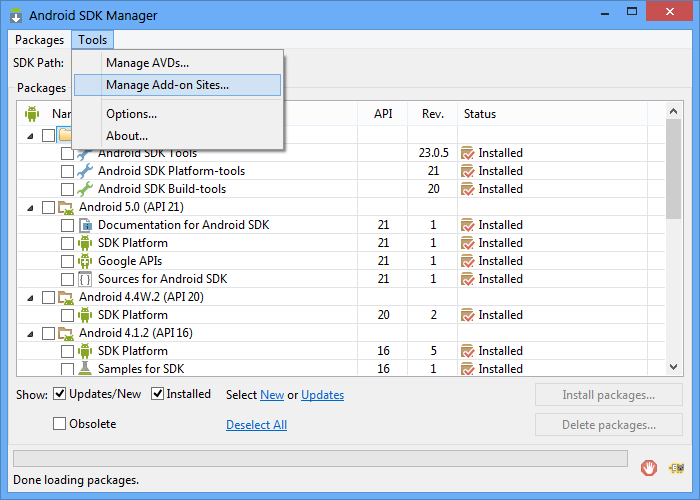Close the open Tools menu
Screen dimensions: 700x500
tap(92, 40)
